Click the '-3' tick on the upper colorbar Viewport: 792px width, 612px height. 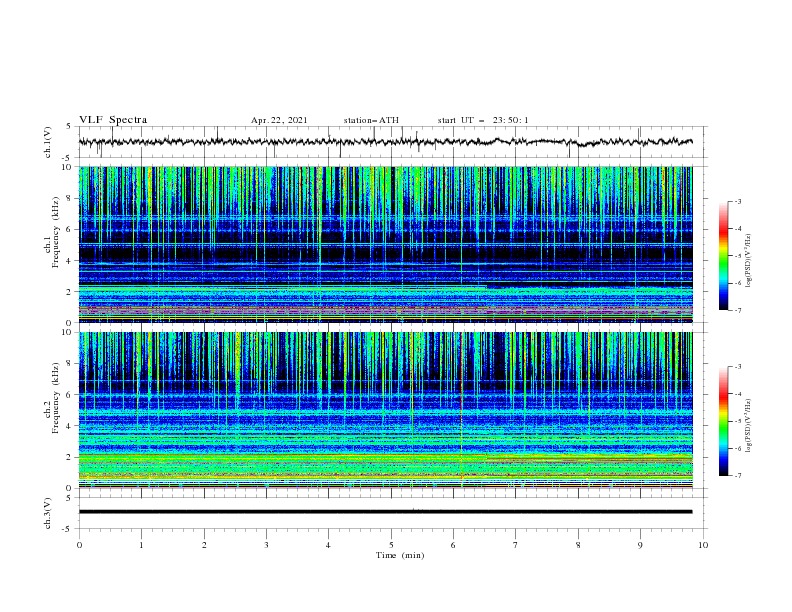pyautogui.click(x=738, y=201)
